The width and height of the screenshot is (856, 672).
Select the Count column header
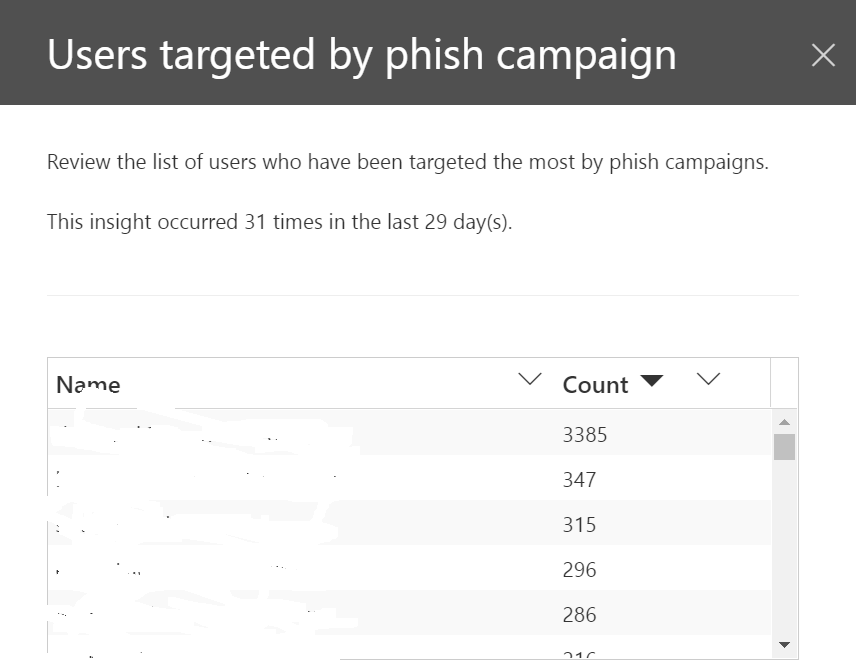(x=595, y=384)
